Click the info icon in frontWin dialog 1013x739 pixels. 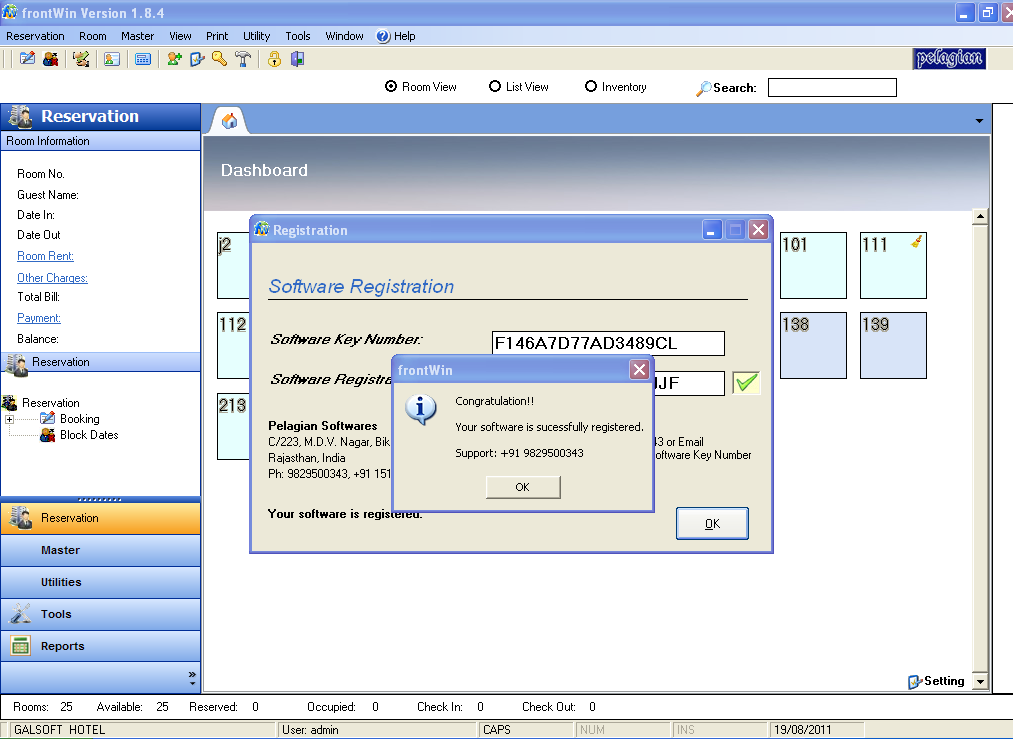(x=421, y=409)
